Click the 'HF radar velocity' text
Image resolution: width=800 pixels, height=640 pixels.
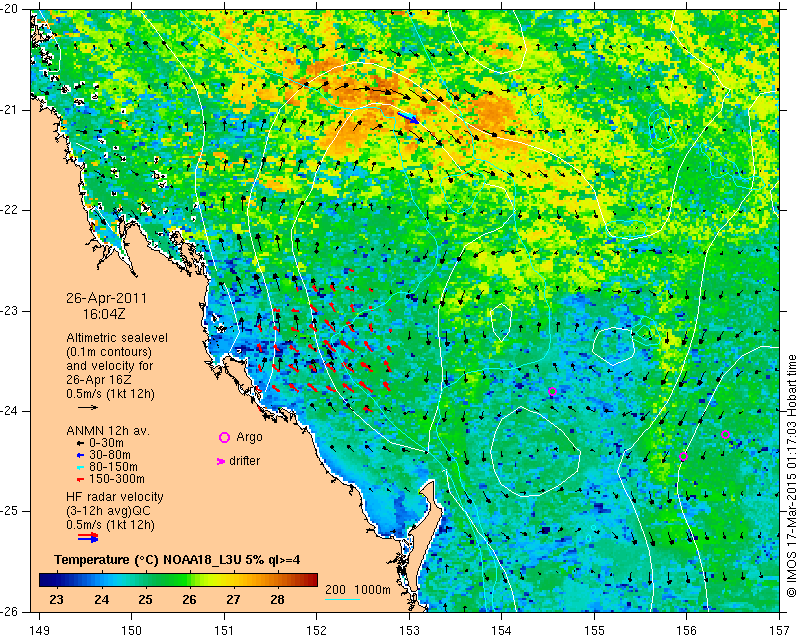pos(115,497)
